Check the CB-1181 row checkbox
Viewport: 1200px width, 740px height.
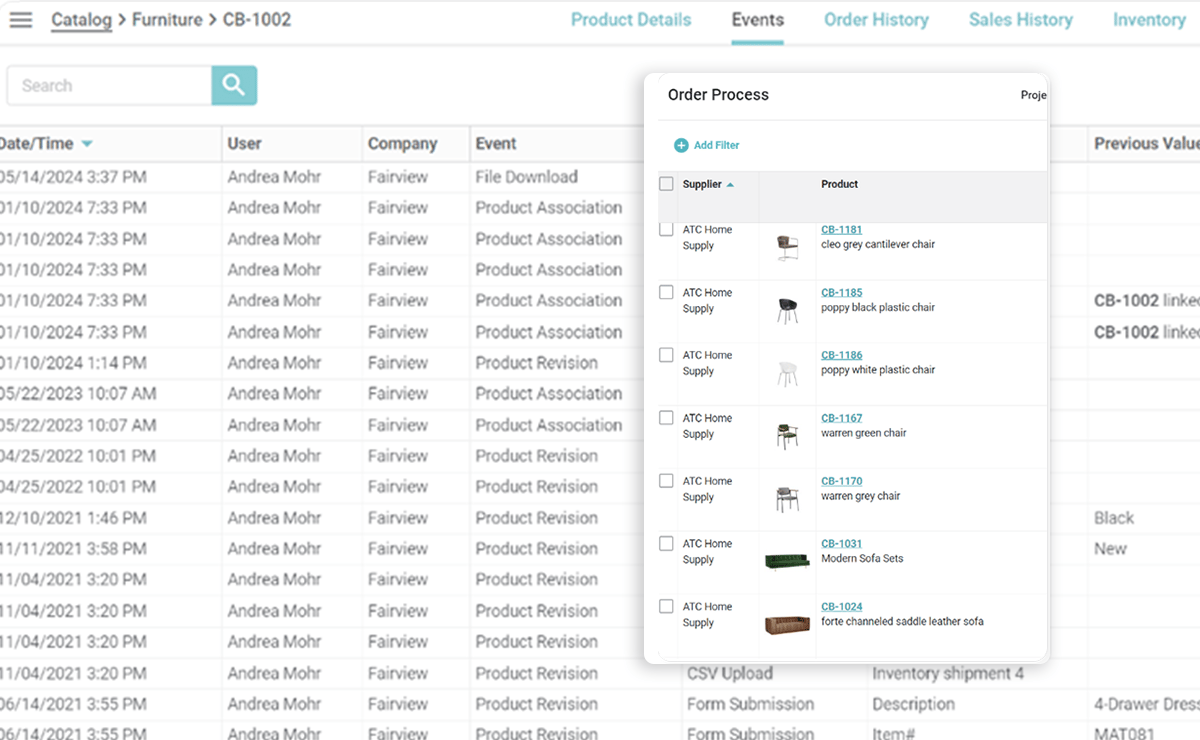[666, 229]
